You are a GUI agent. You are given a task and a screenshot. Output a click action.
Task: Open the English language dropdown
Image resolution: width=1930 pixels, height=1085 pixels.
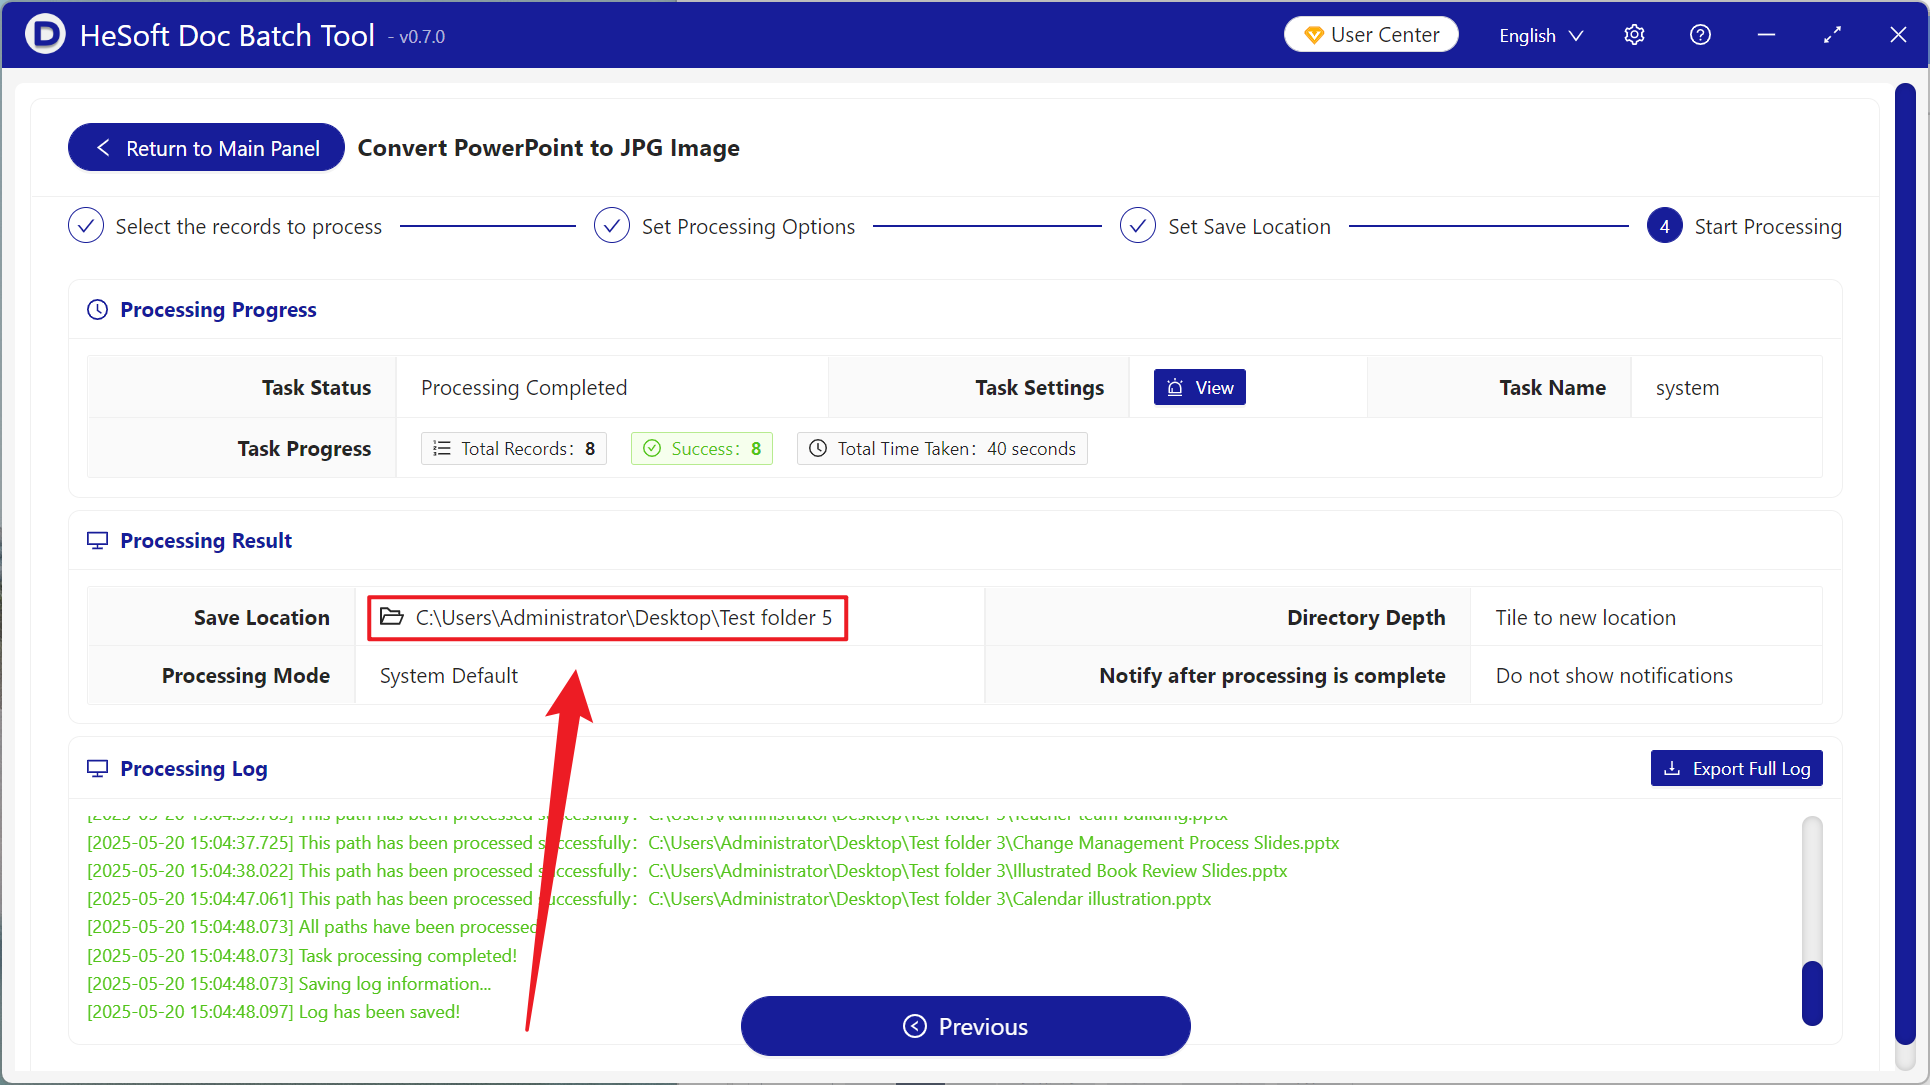click(x=1540, y=35)
